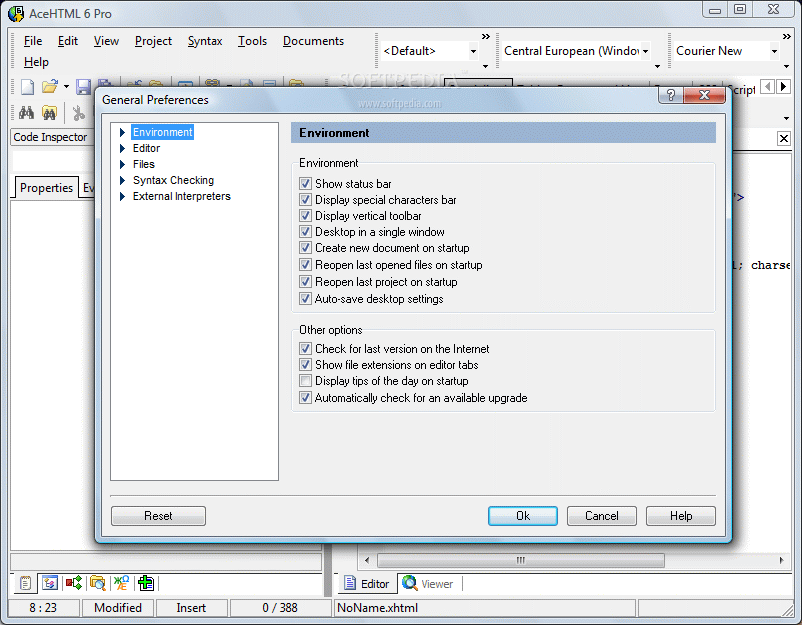Expand the Files tree node arrow
Viewport: 802px width, 625px height.
[122, 164]
